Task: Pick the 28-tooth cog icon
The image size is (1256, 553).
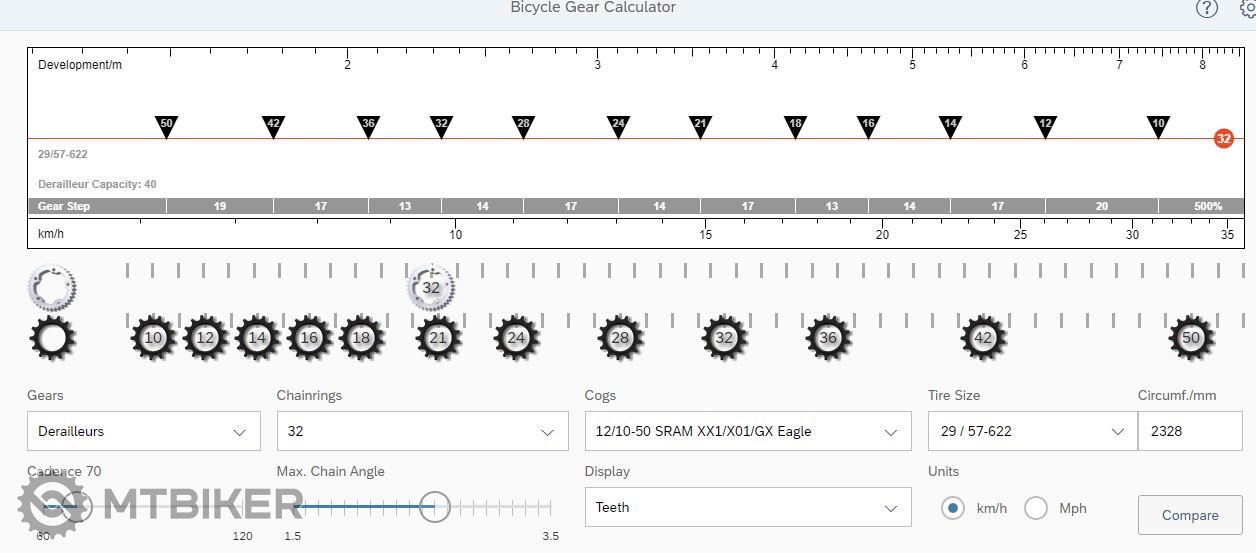Action: coord(620,338)
